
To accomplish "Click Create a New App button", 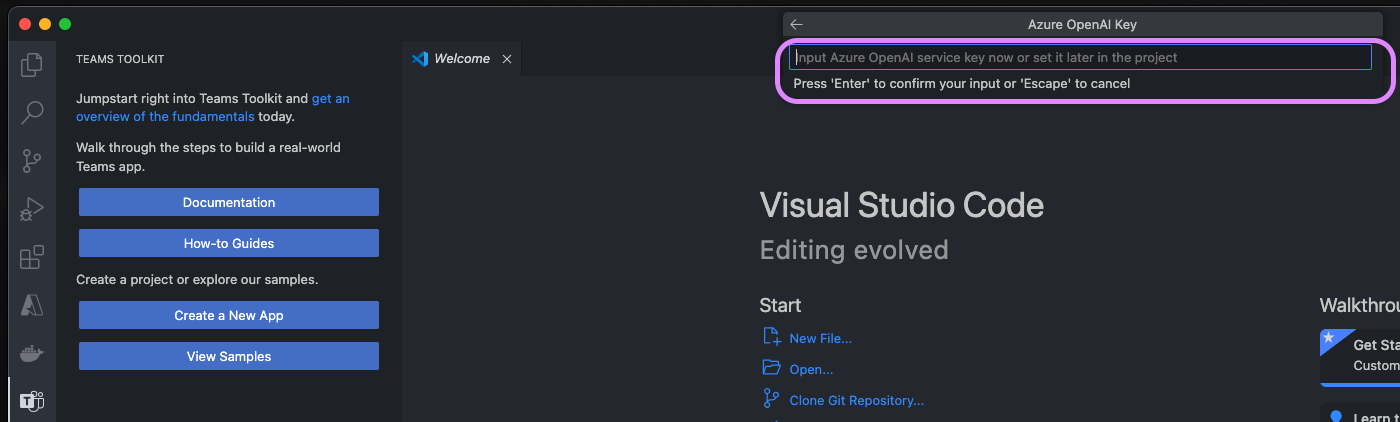I will click(229, 315).
